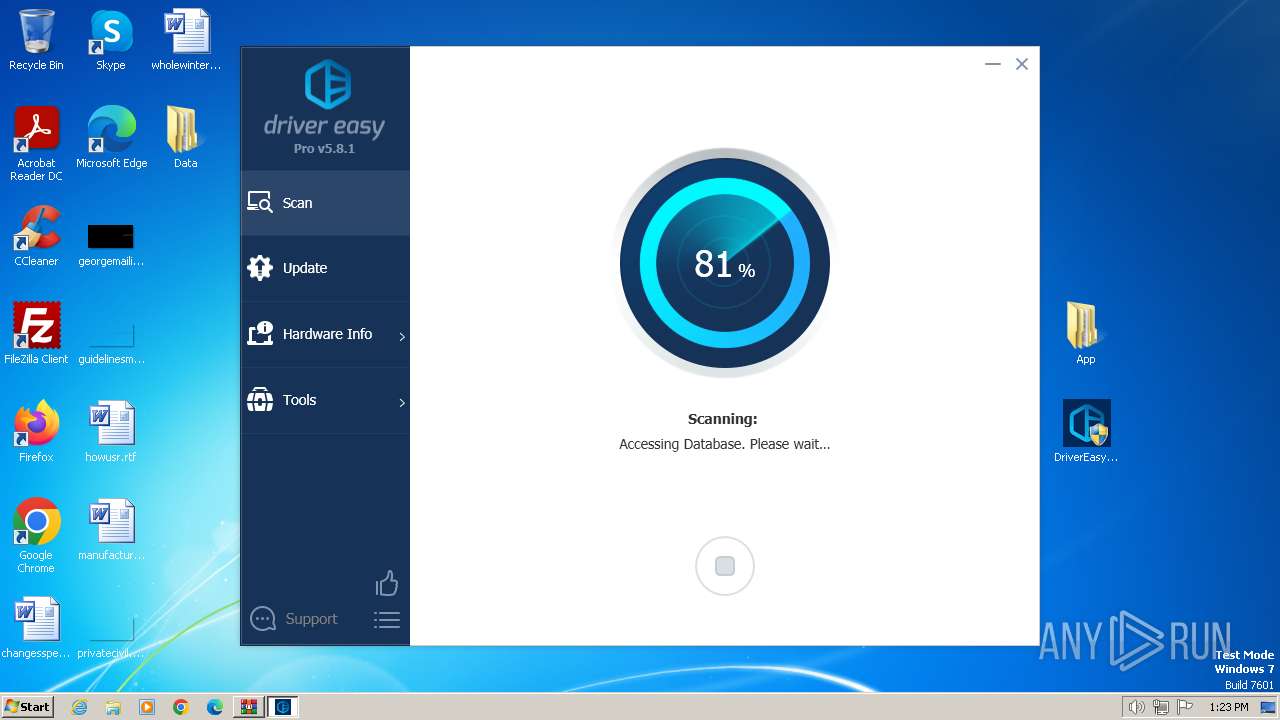
Task: Open the Data folder on the desktop
Action: coord(186,137)
